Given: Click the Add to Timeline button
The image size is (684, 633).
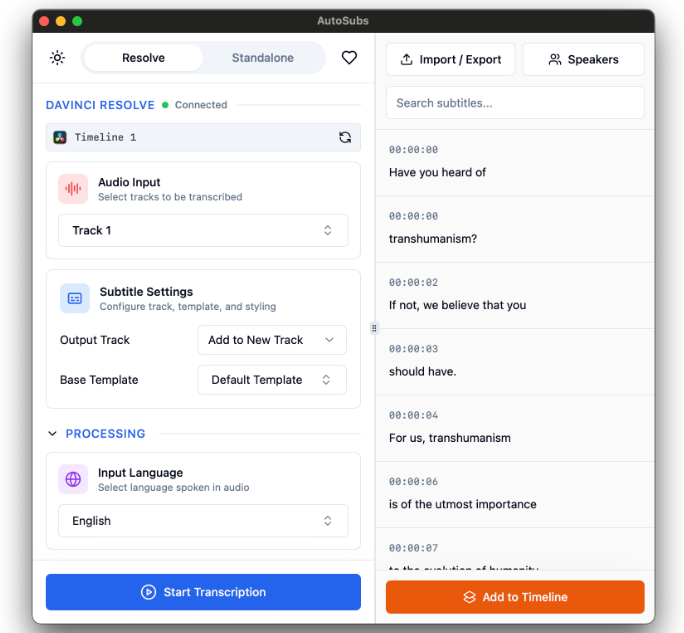Looking at the screenshot, I should click(515, 597).
